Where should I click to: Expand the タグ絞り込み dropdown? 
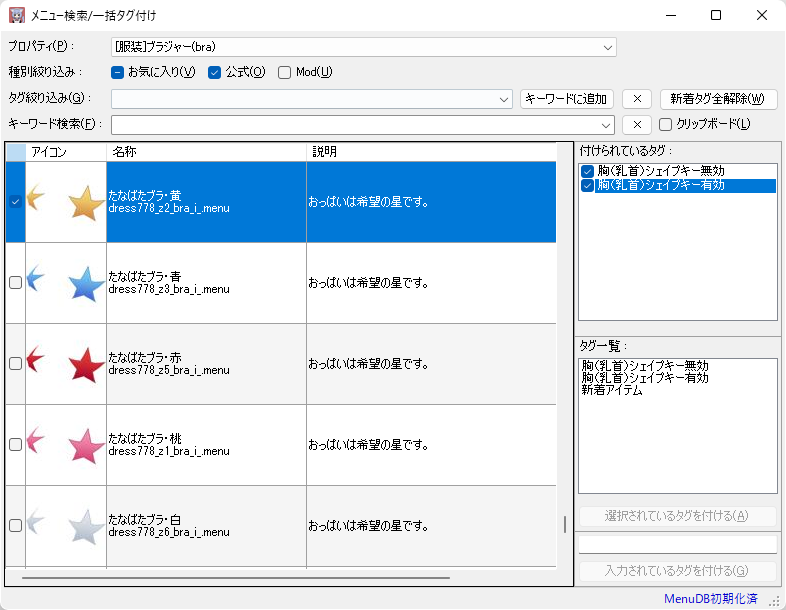click(504, 99)
